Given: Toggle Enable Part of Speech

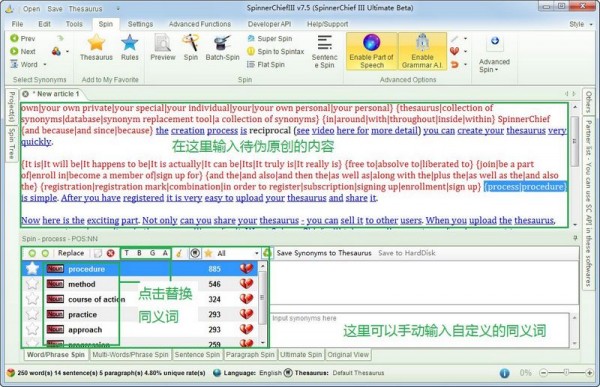Looking at the screenshot, I should (x=372, y=51).
